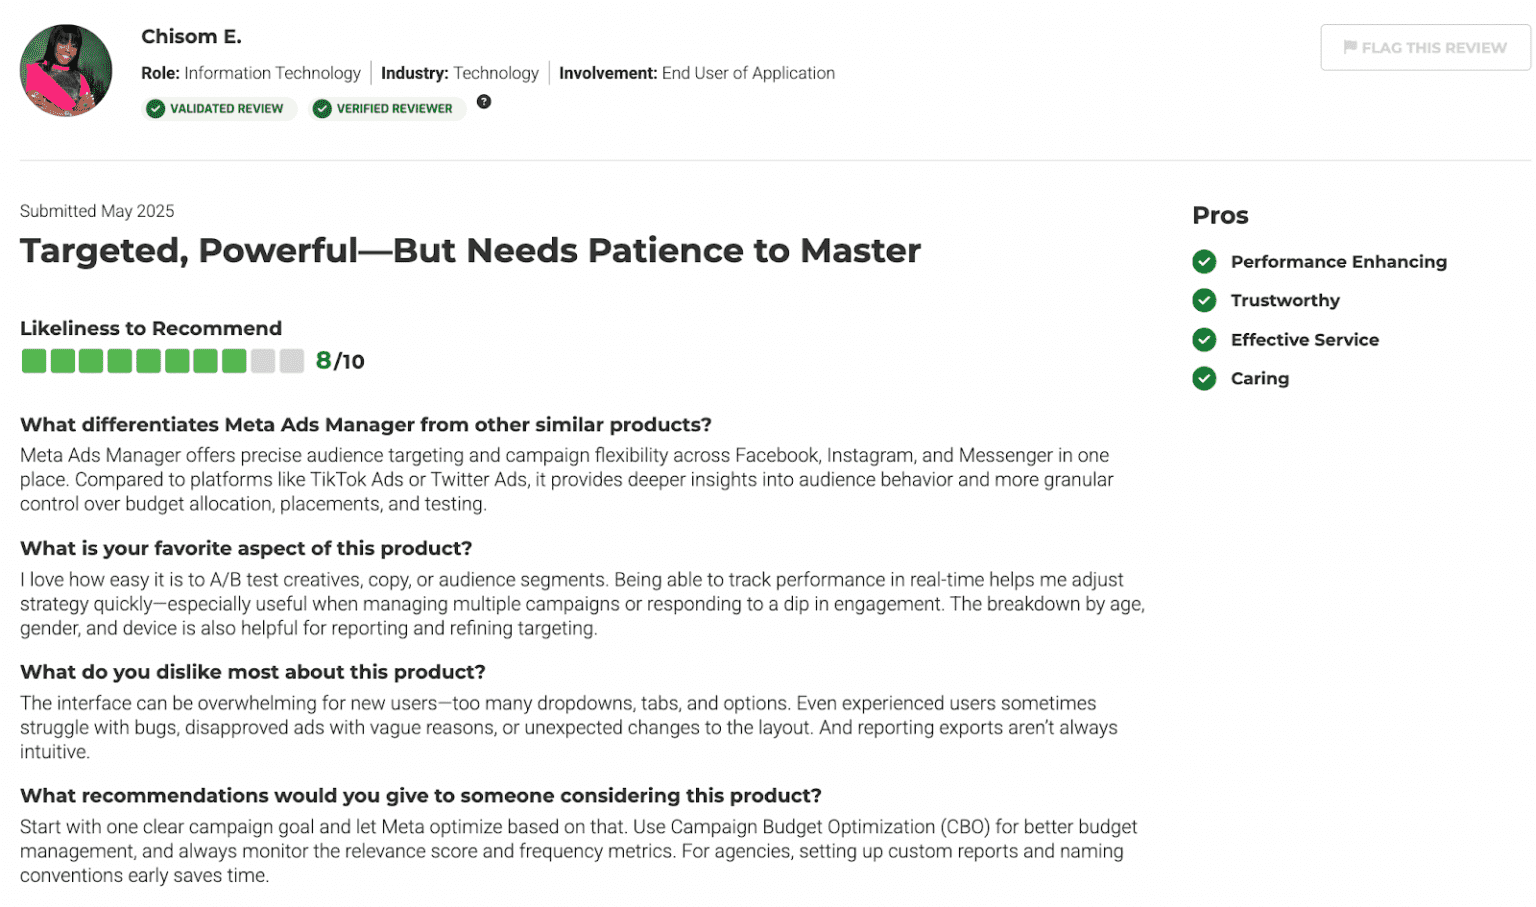The width and height of the screenshot is (1536, 907).
Task: Click the first green rating square
Action: [x=34, y=361]
